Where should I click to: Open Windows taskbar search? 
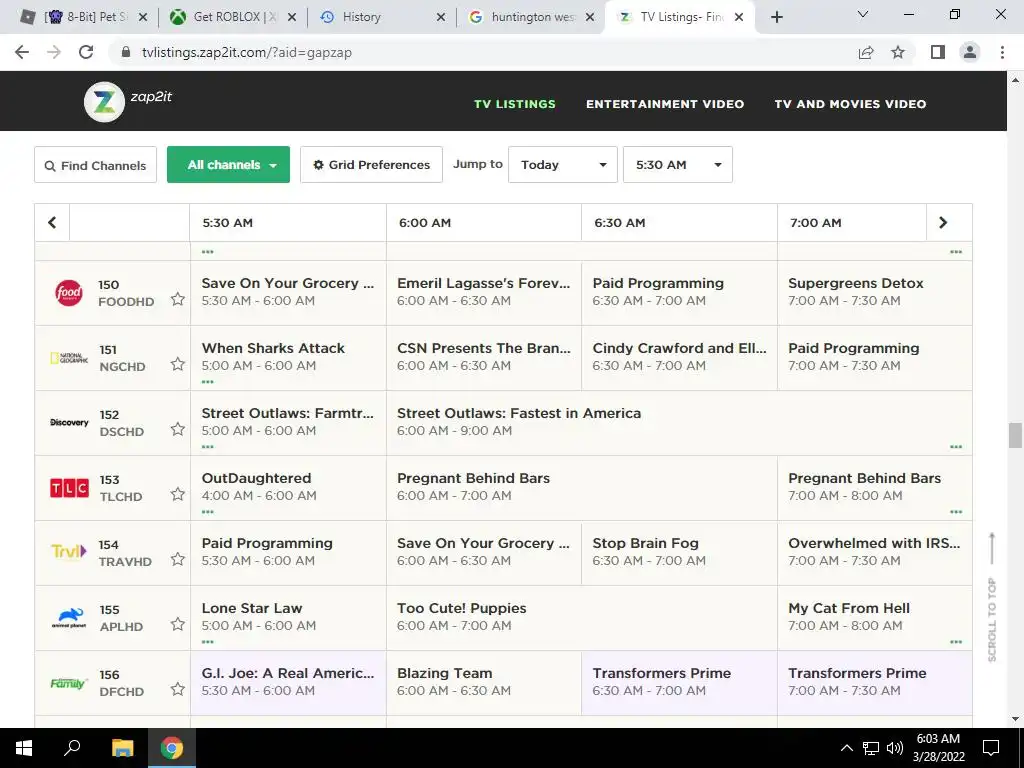72,748
